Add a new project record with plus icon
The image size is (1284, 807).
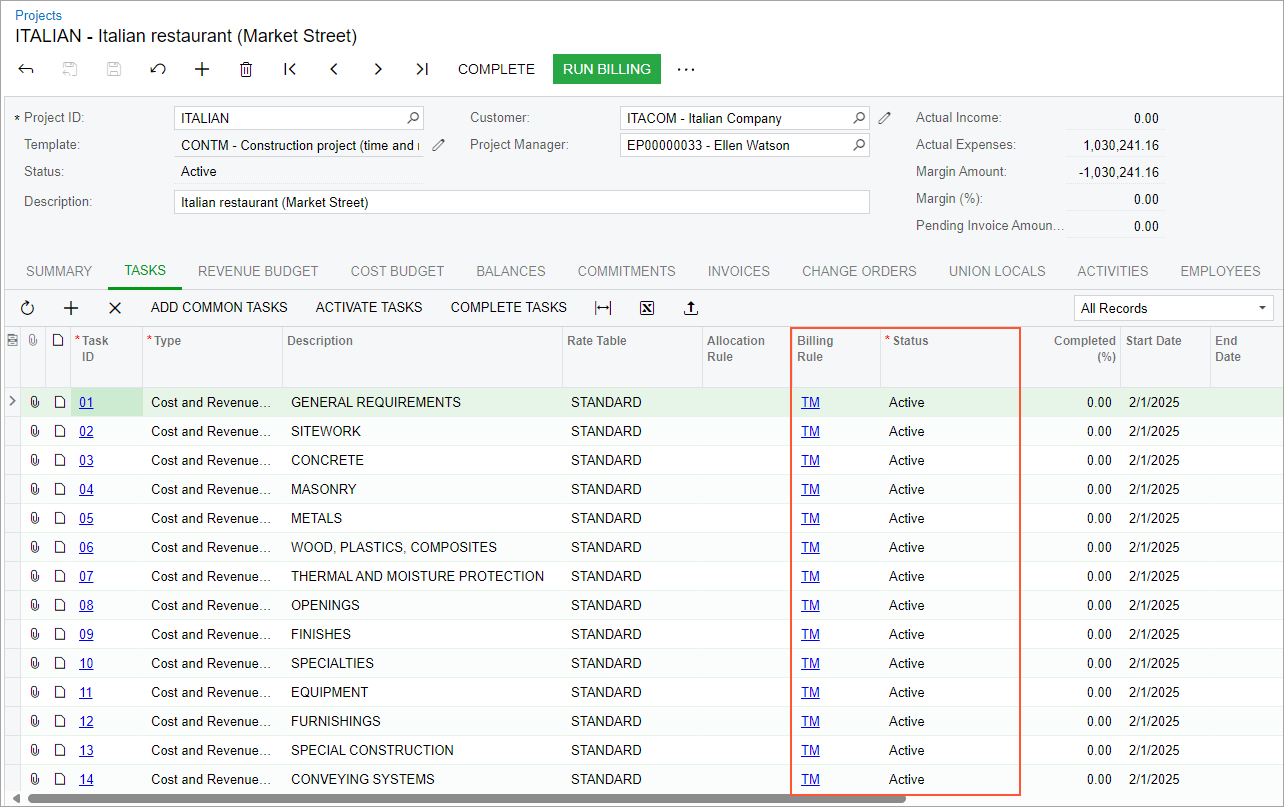click(202, 69)
